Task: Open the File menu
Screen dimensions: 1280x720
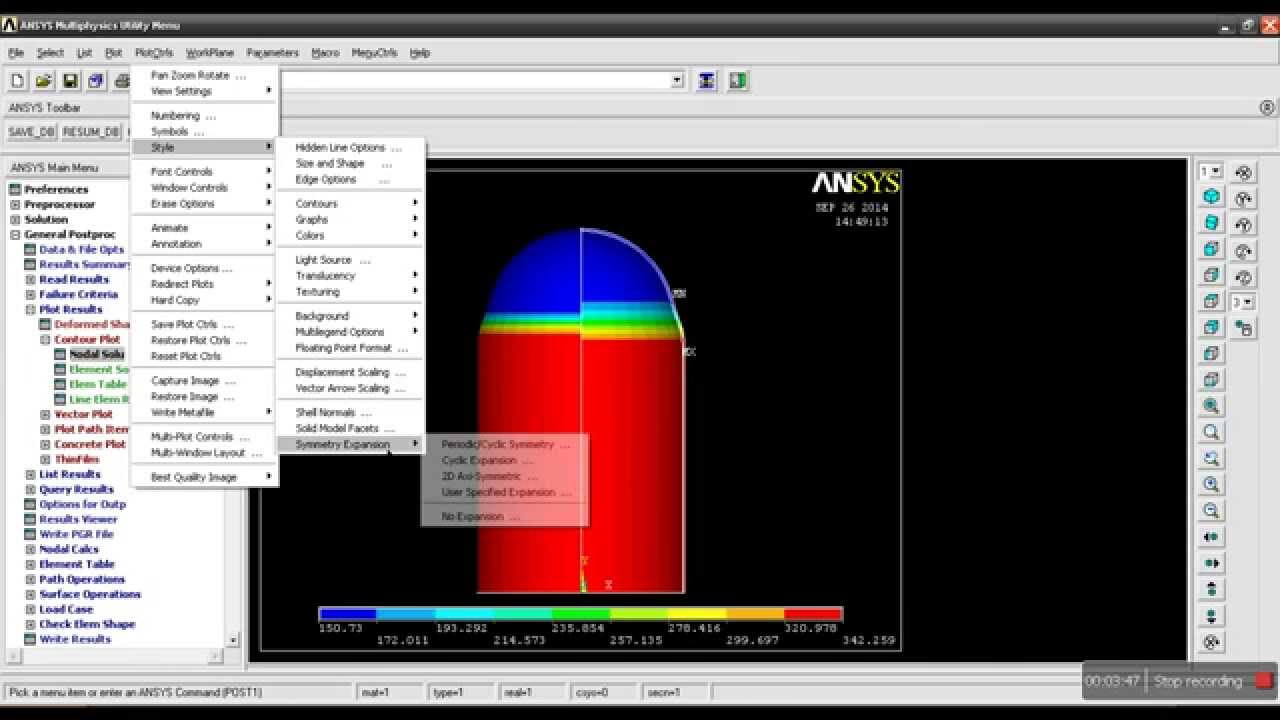Action: coord(16,53)
